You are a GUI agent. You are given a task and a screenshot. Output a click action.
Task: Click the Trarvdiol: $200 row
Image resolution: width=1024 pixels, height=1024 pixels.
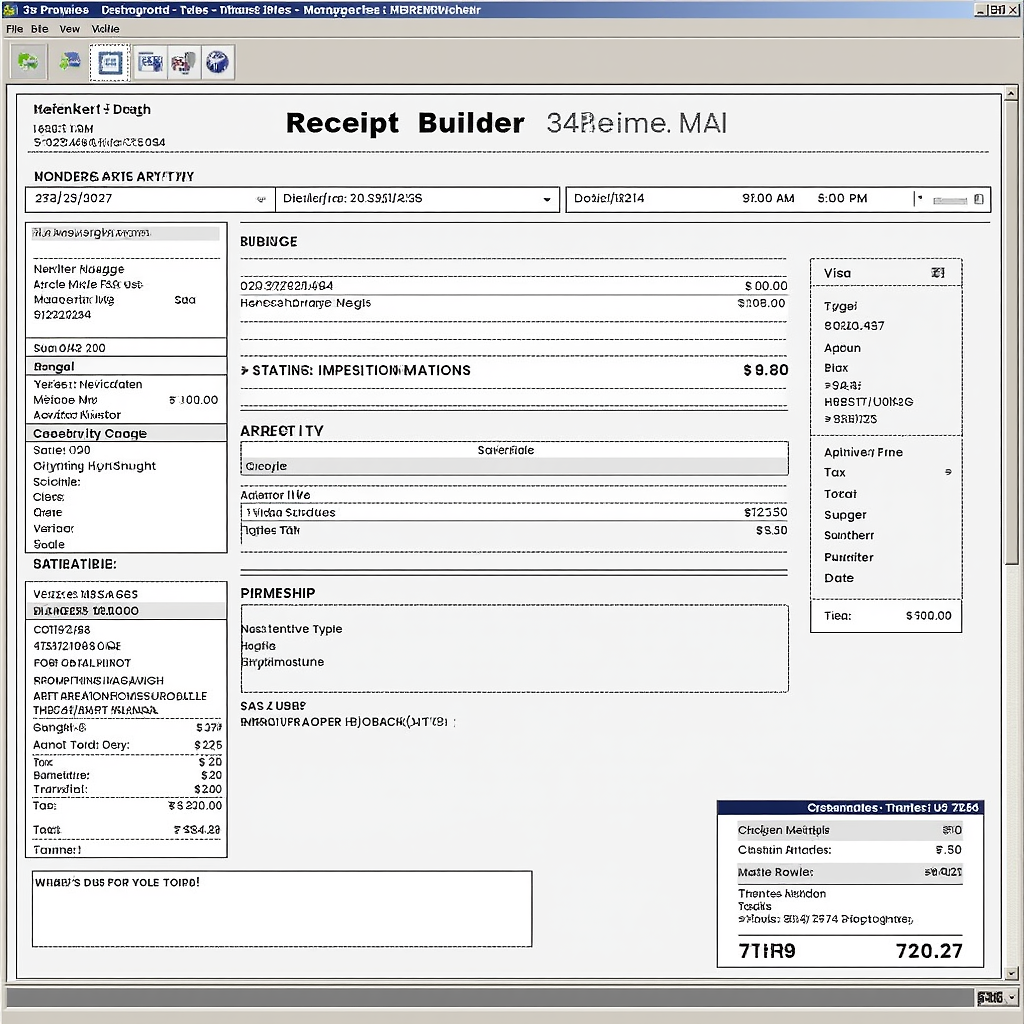pos(127,789)
